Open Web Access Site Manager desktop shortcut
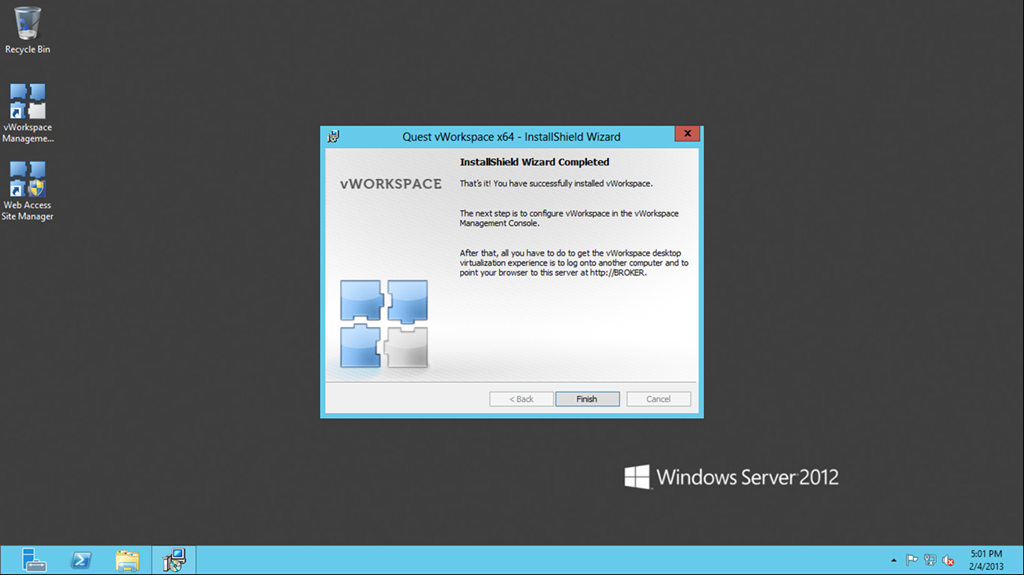 27,191
